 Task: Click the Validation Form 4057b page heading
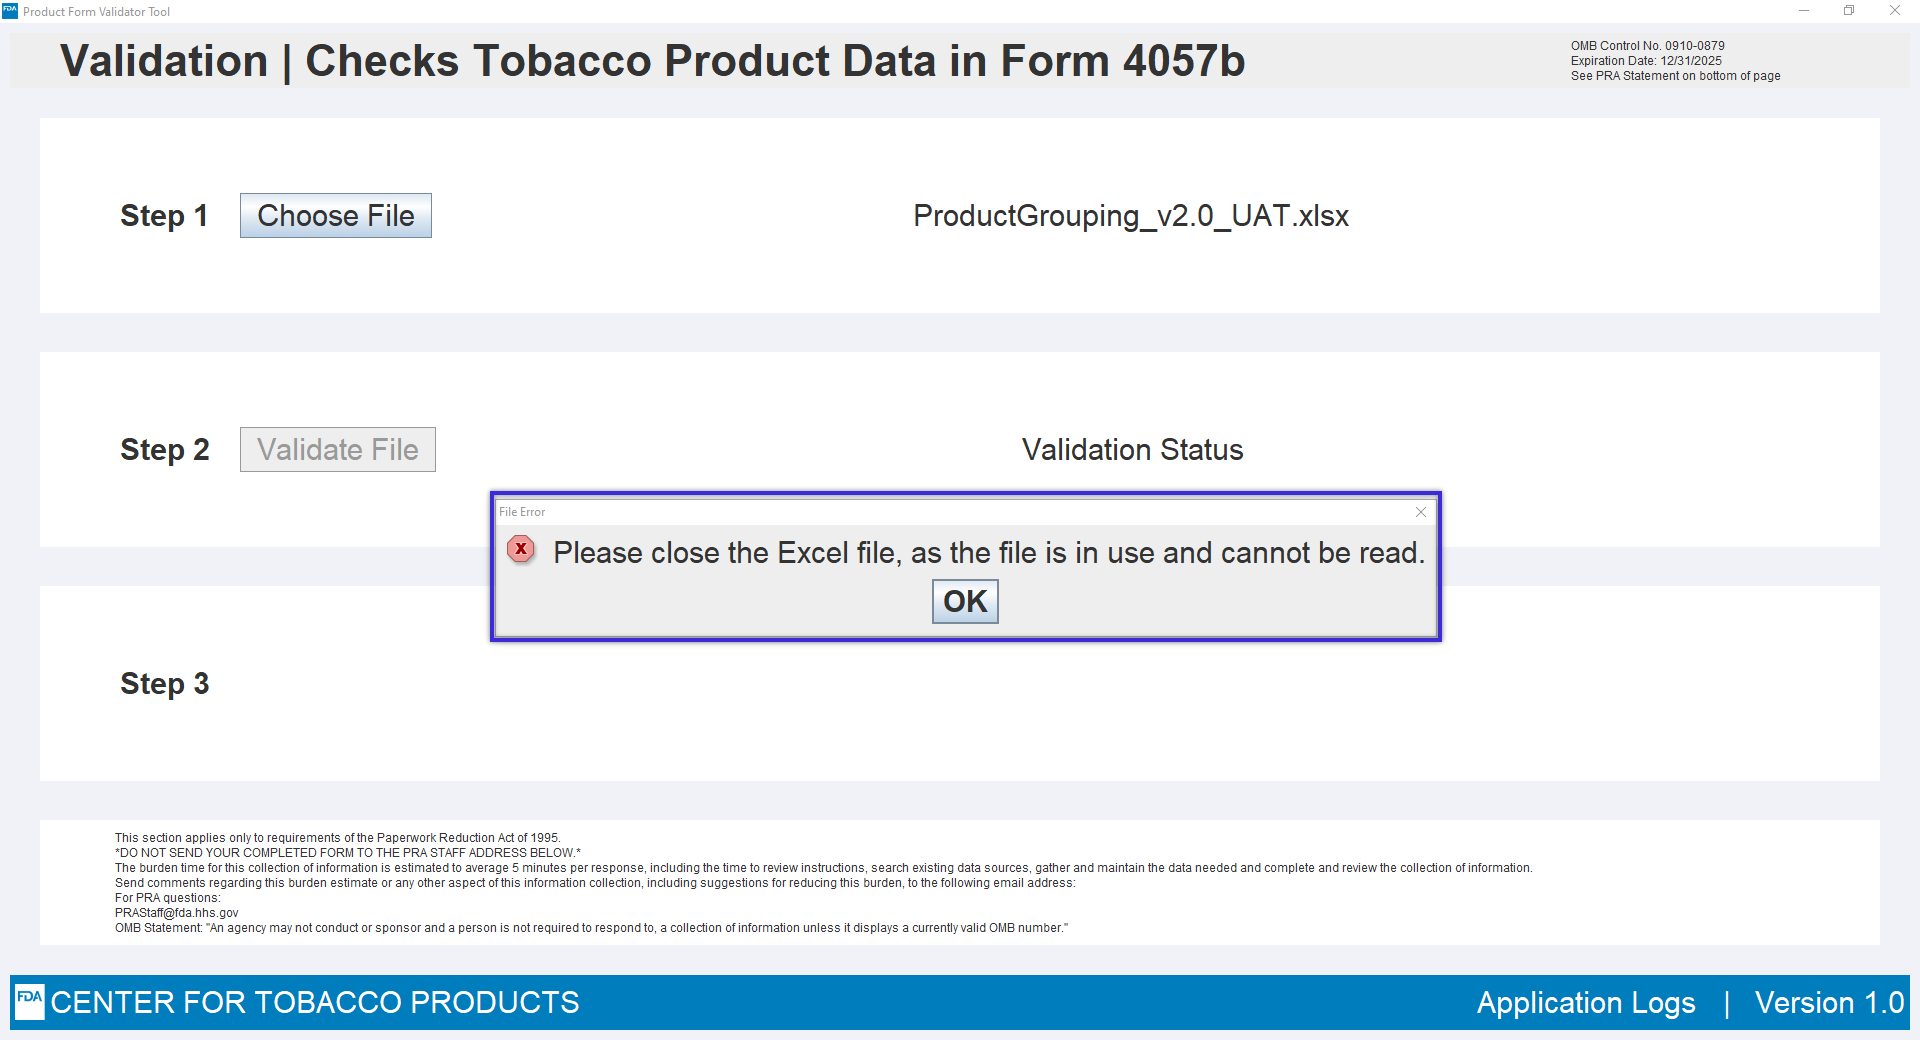pos(652,61)
